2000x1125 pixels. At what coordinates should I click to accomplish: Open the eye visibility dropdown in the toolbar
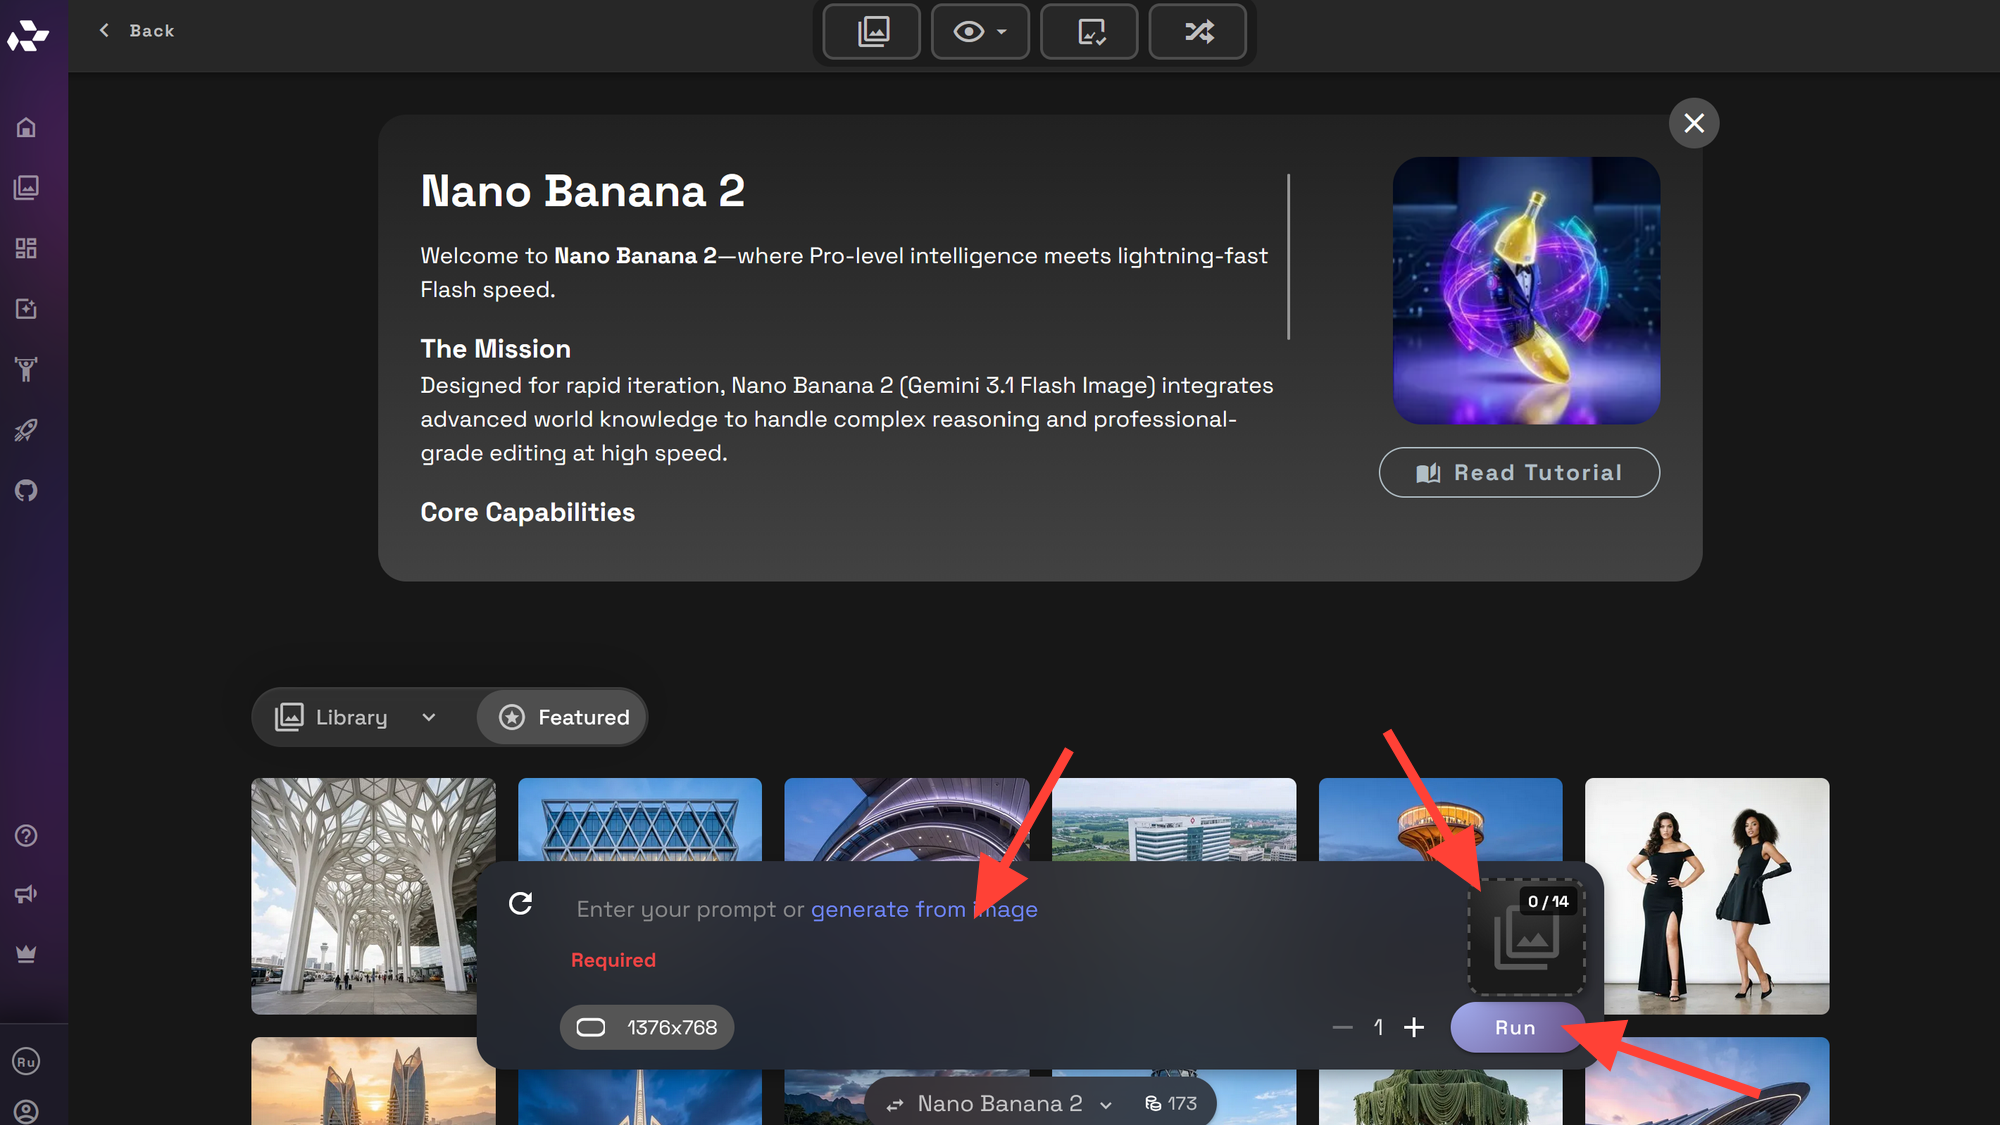coord(979,32)
